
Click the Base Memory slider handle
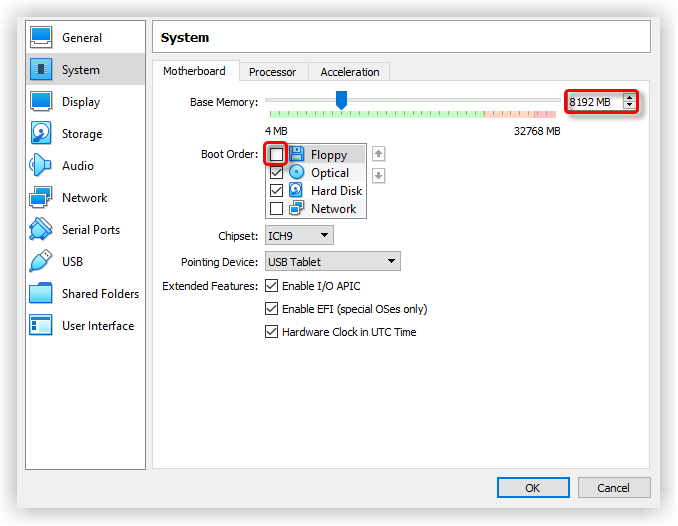341,99
